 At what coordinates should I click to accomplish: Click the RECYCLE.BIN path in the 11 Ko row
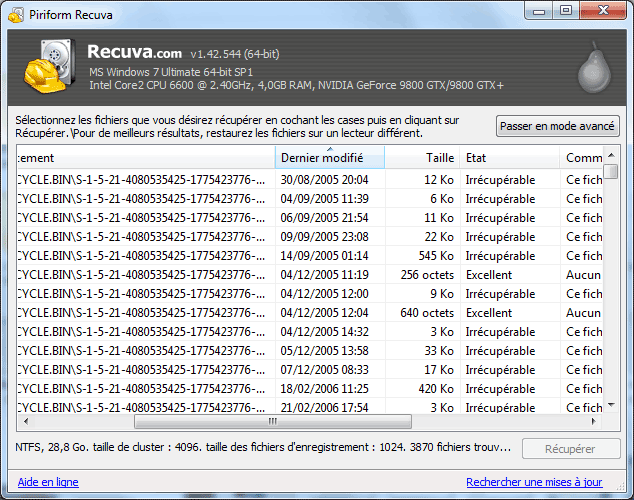tap(142, 218)
